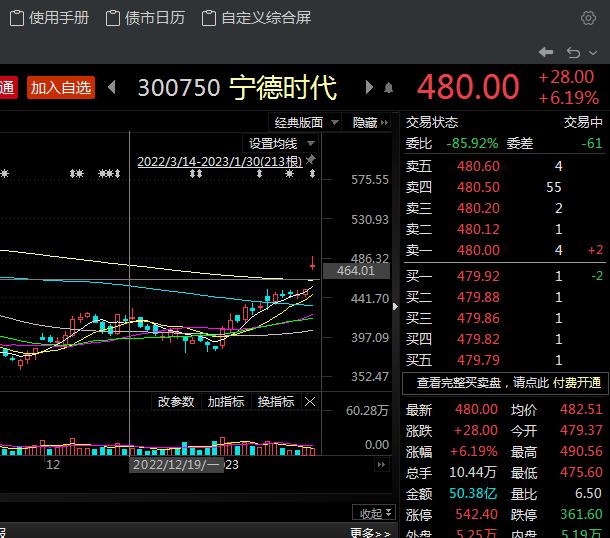Click 加指标 add indicator button
Screen dimensions: 610x538
tap(226, 401)
